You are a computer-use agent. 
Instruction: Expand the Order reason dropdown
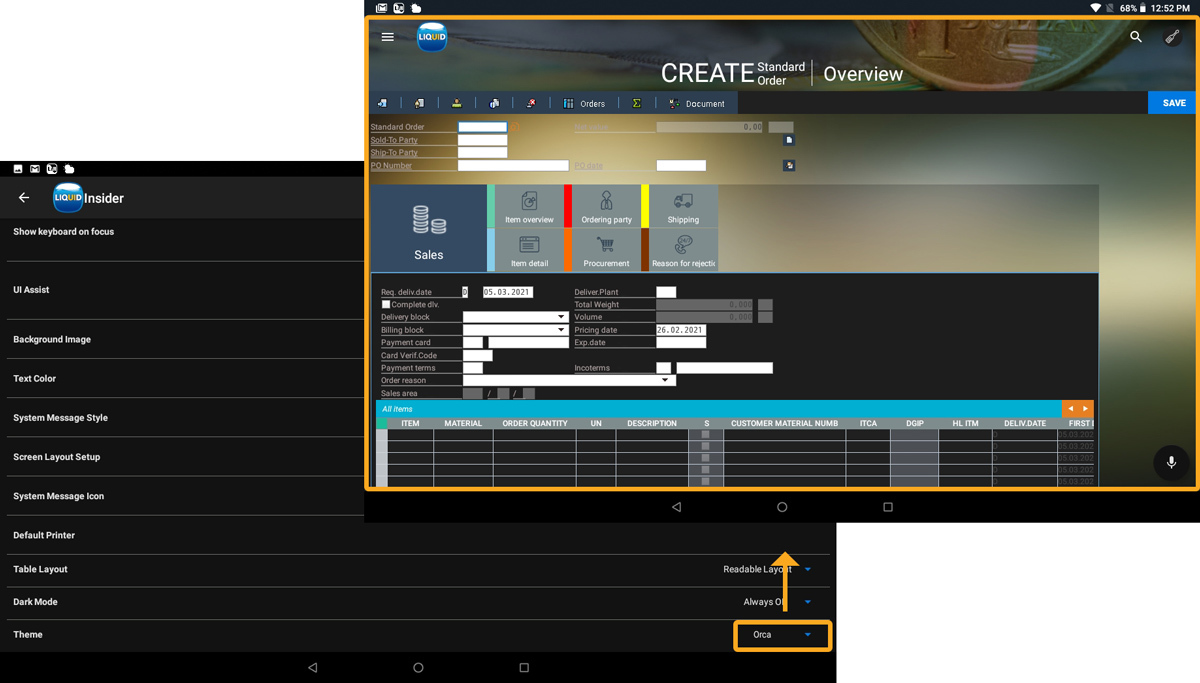(x=665, y=380)
